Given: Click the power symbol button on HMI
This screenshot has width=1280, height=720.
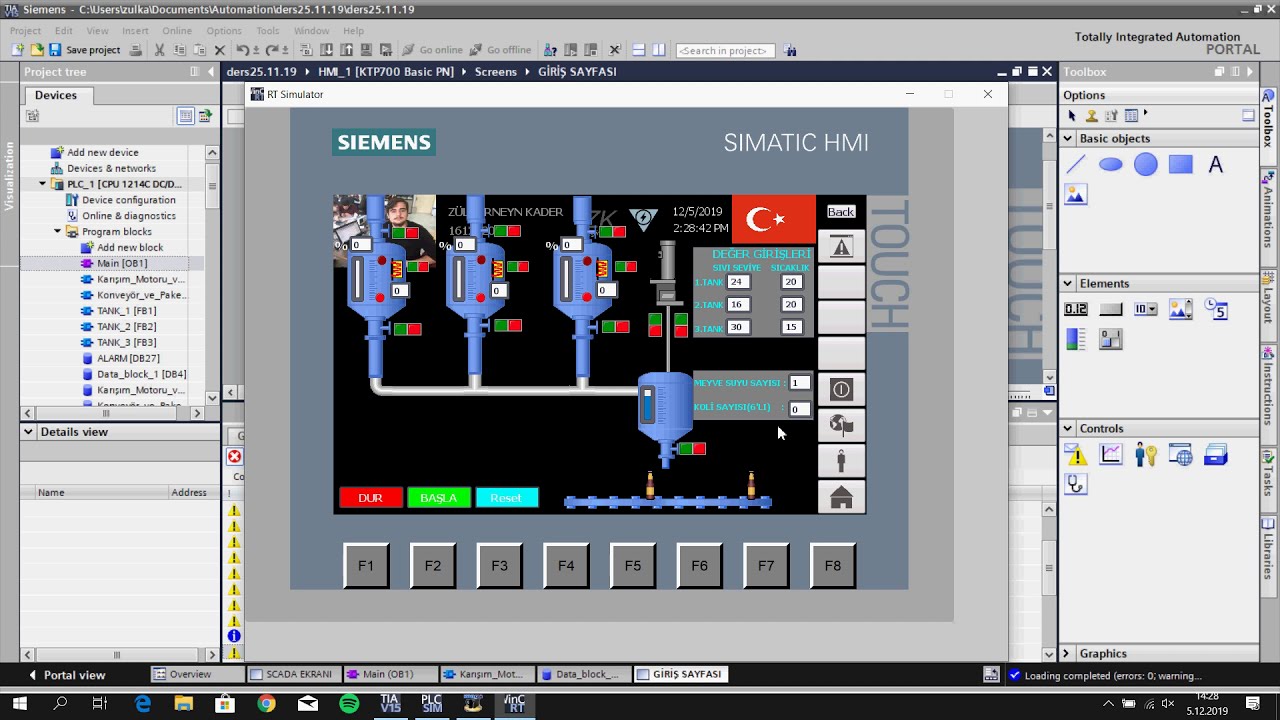Looking at the screenshot, I should point(841,389).
